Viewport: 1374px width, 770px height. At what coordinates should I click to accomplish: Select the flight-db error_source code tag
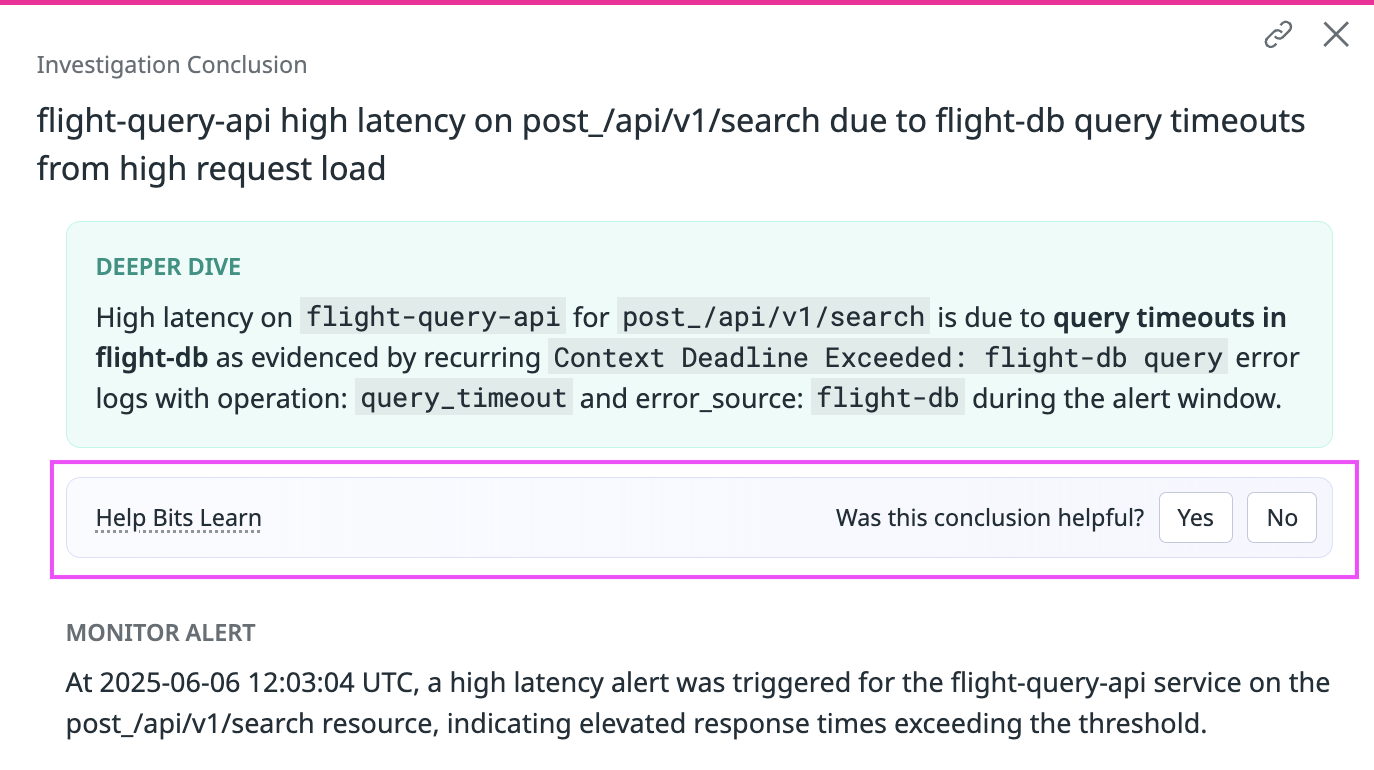click(887, 399)
